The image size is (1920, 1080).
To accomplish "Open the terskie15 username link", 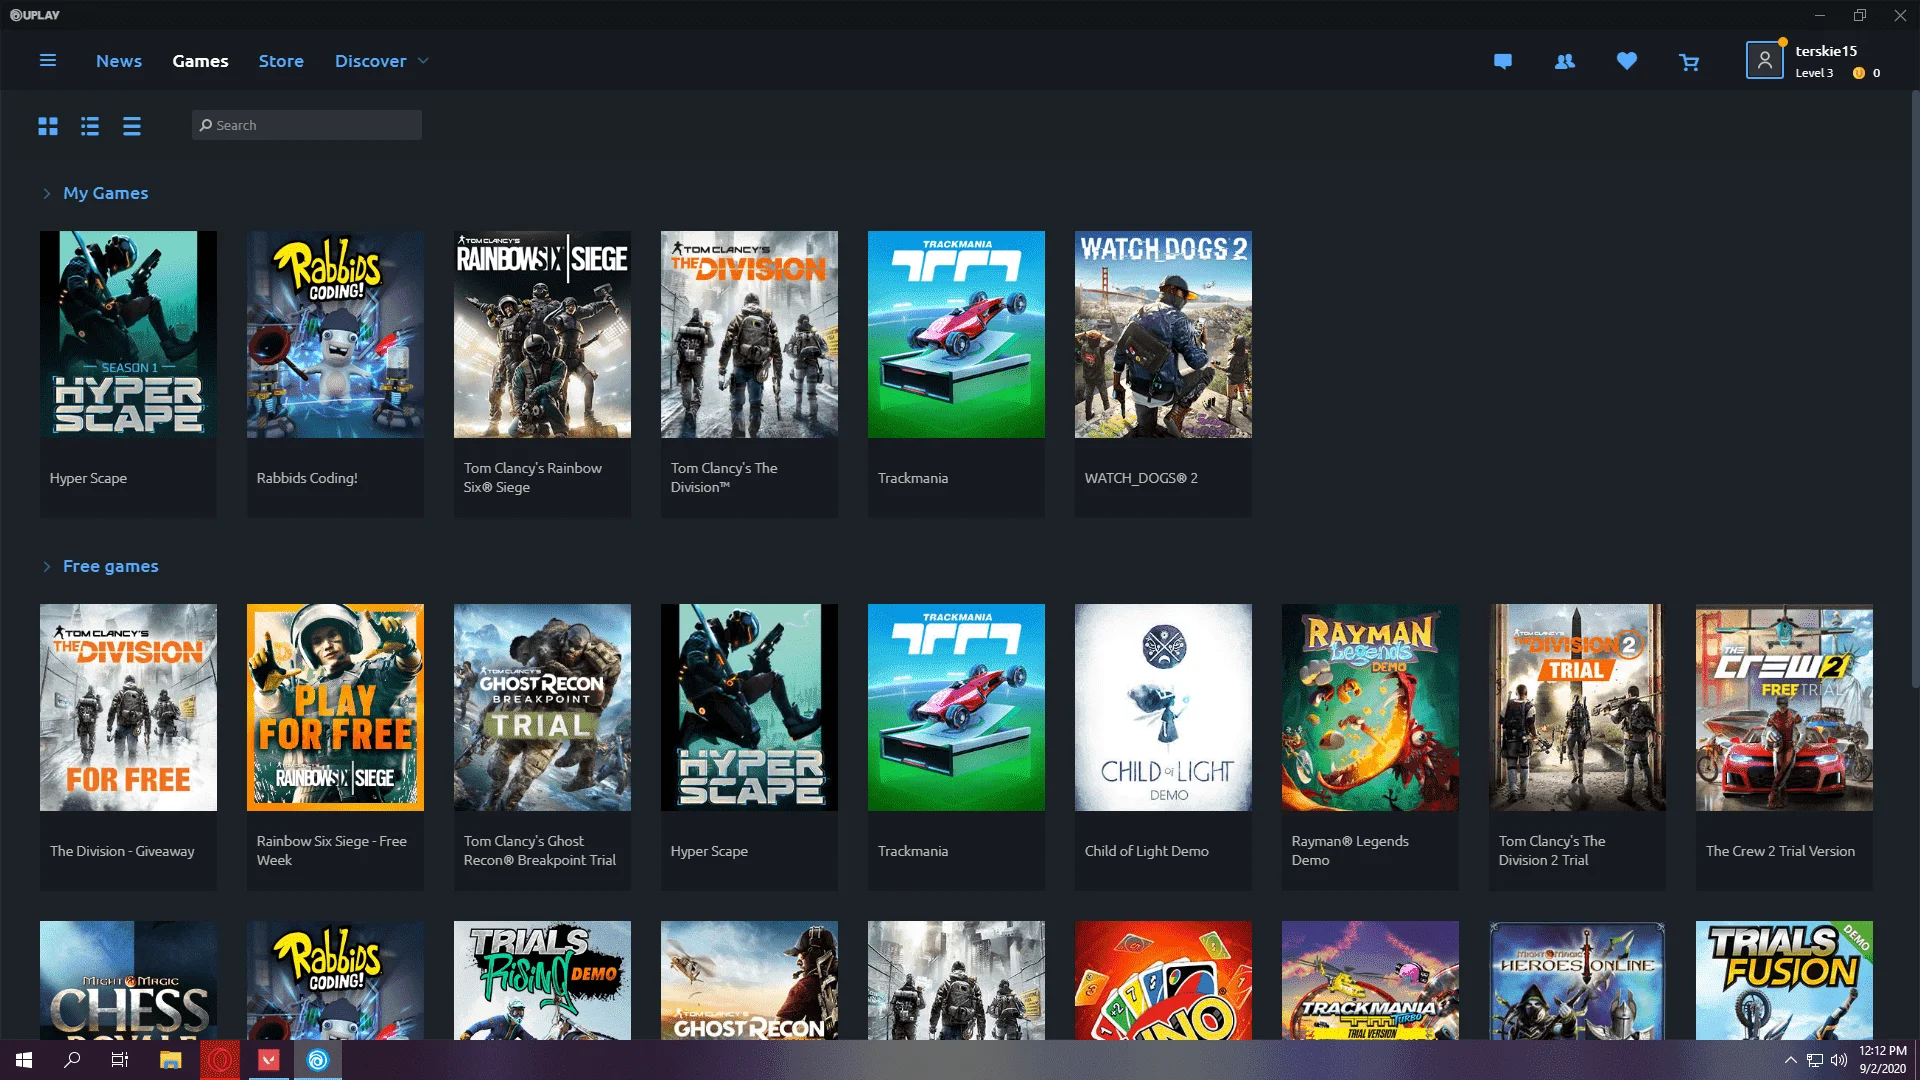I will 1826,51.
